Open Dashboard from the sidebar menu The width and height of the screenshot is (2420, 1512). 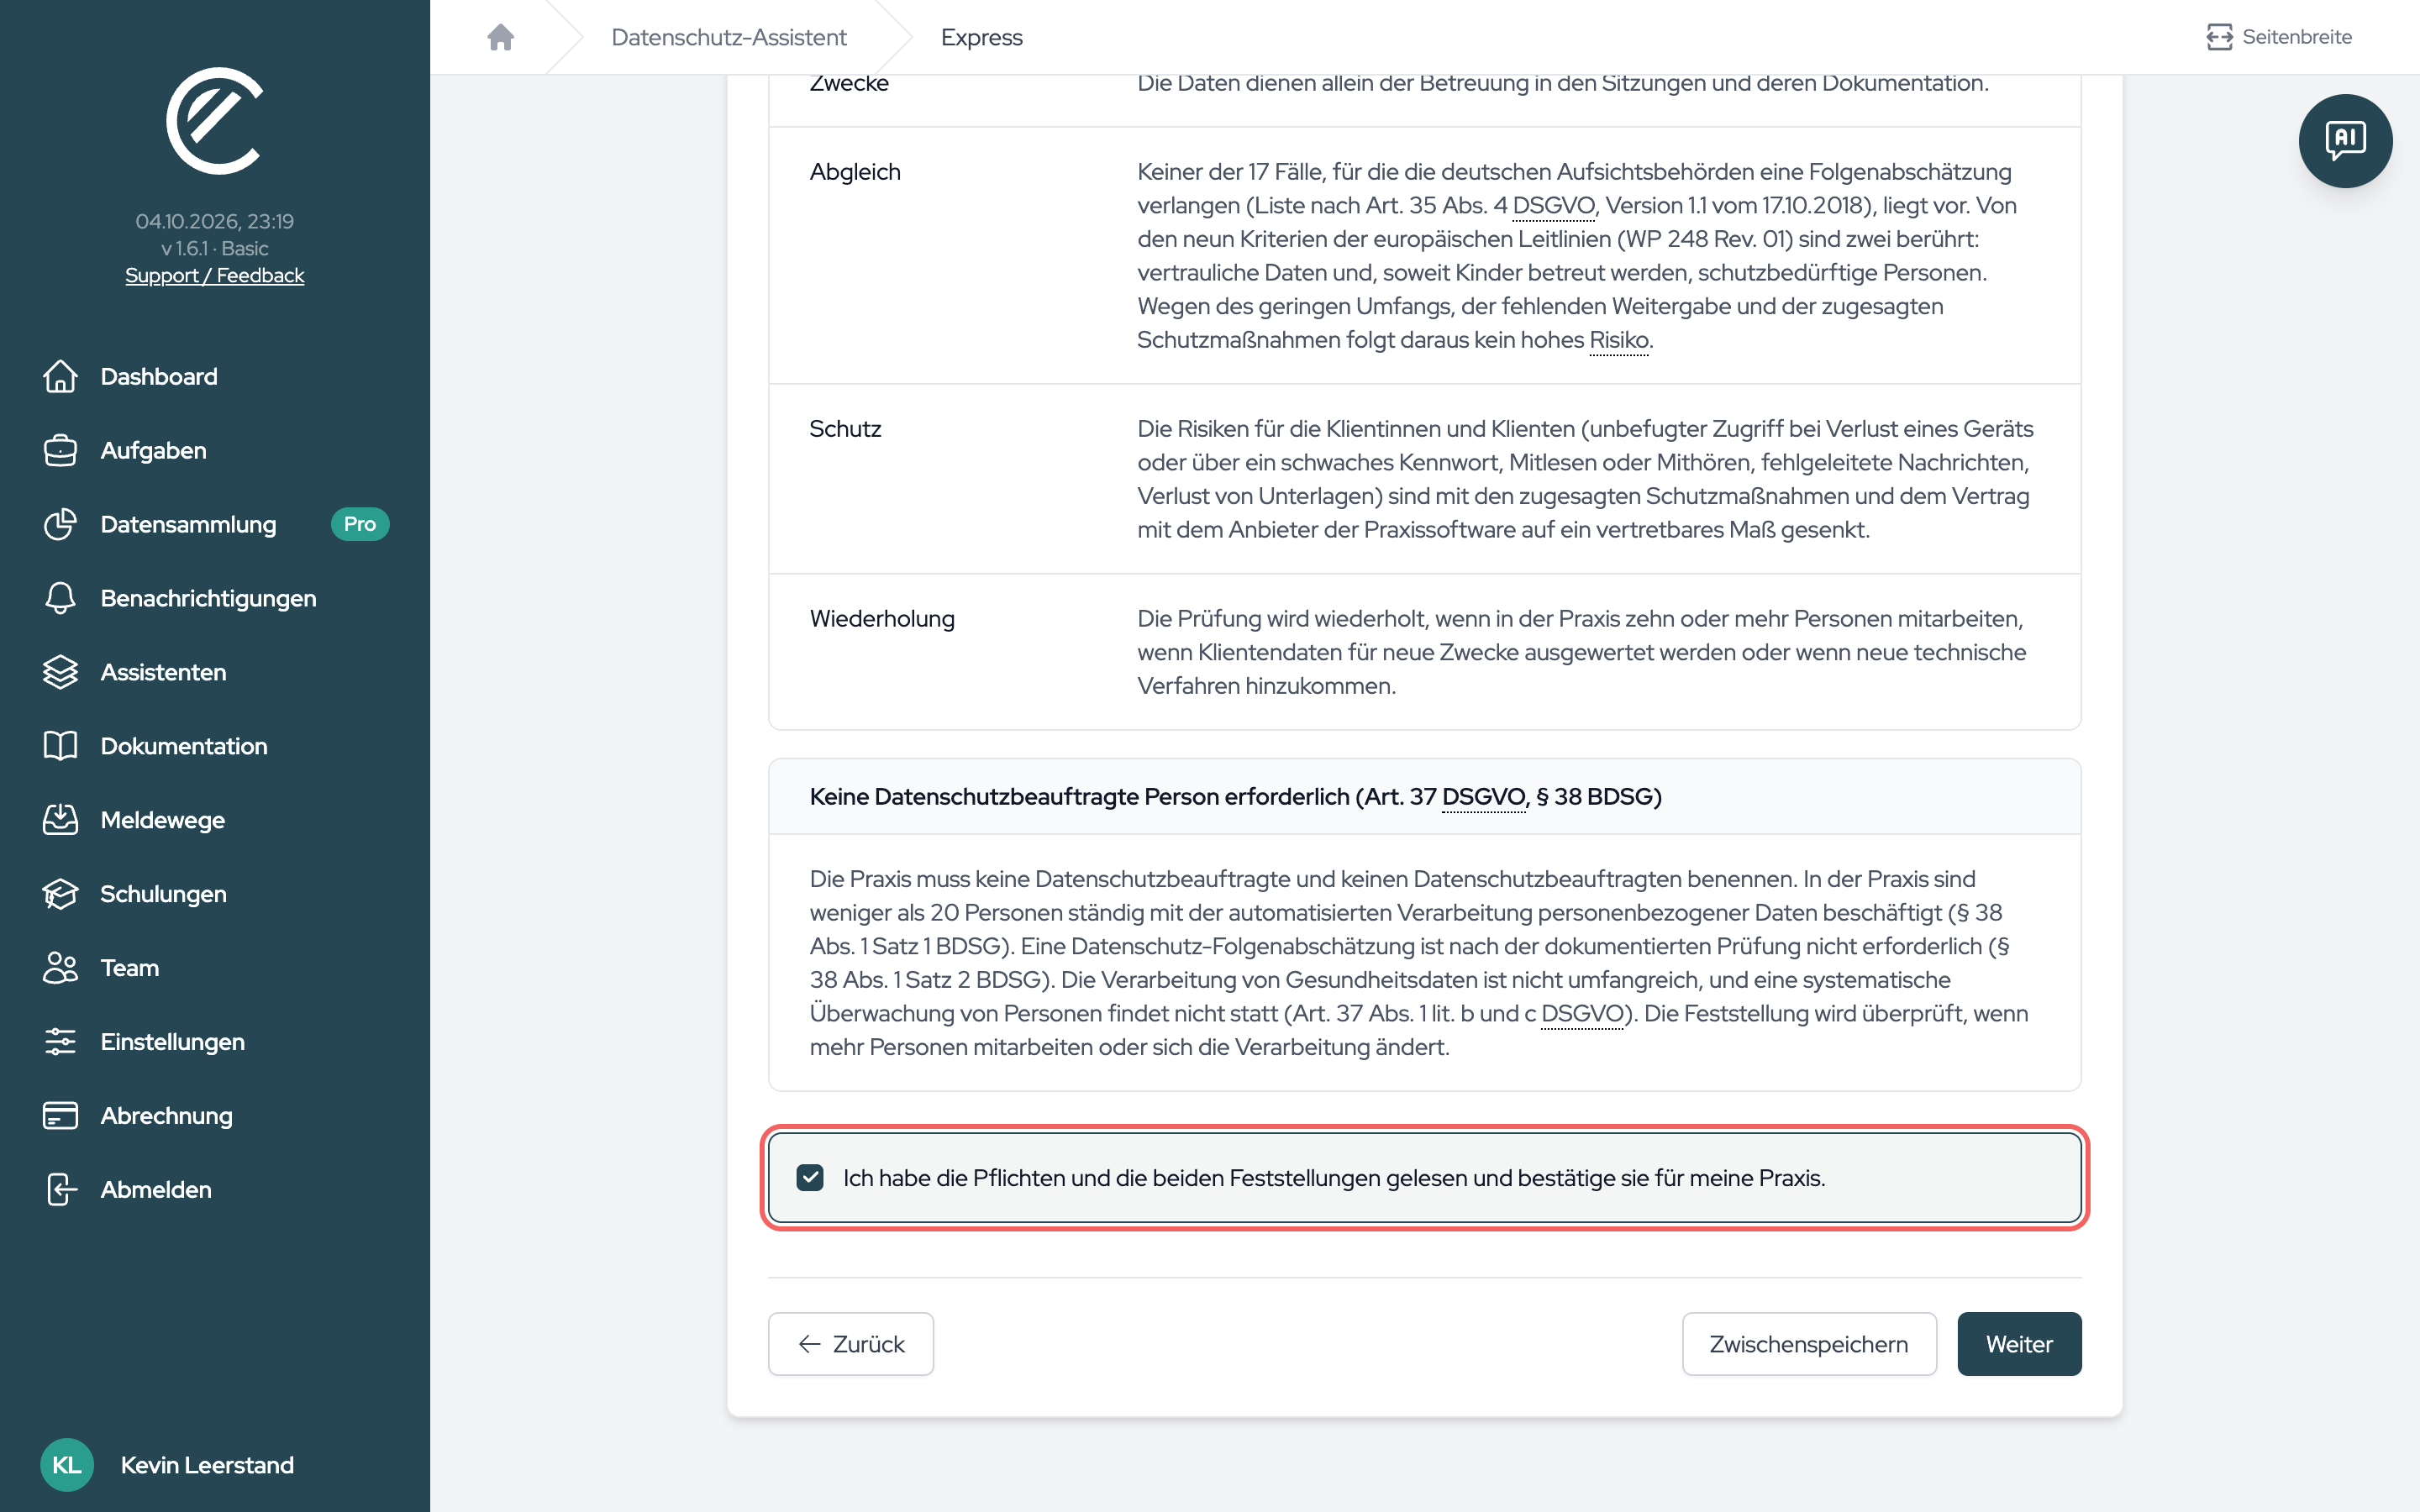click(158, 376)
